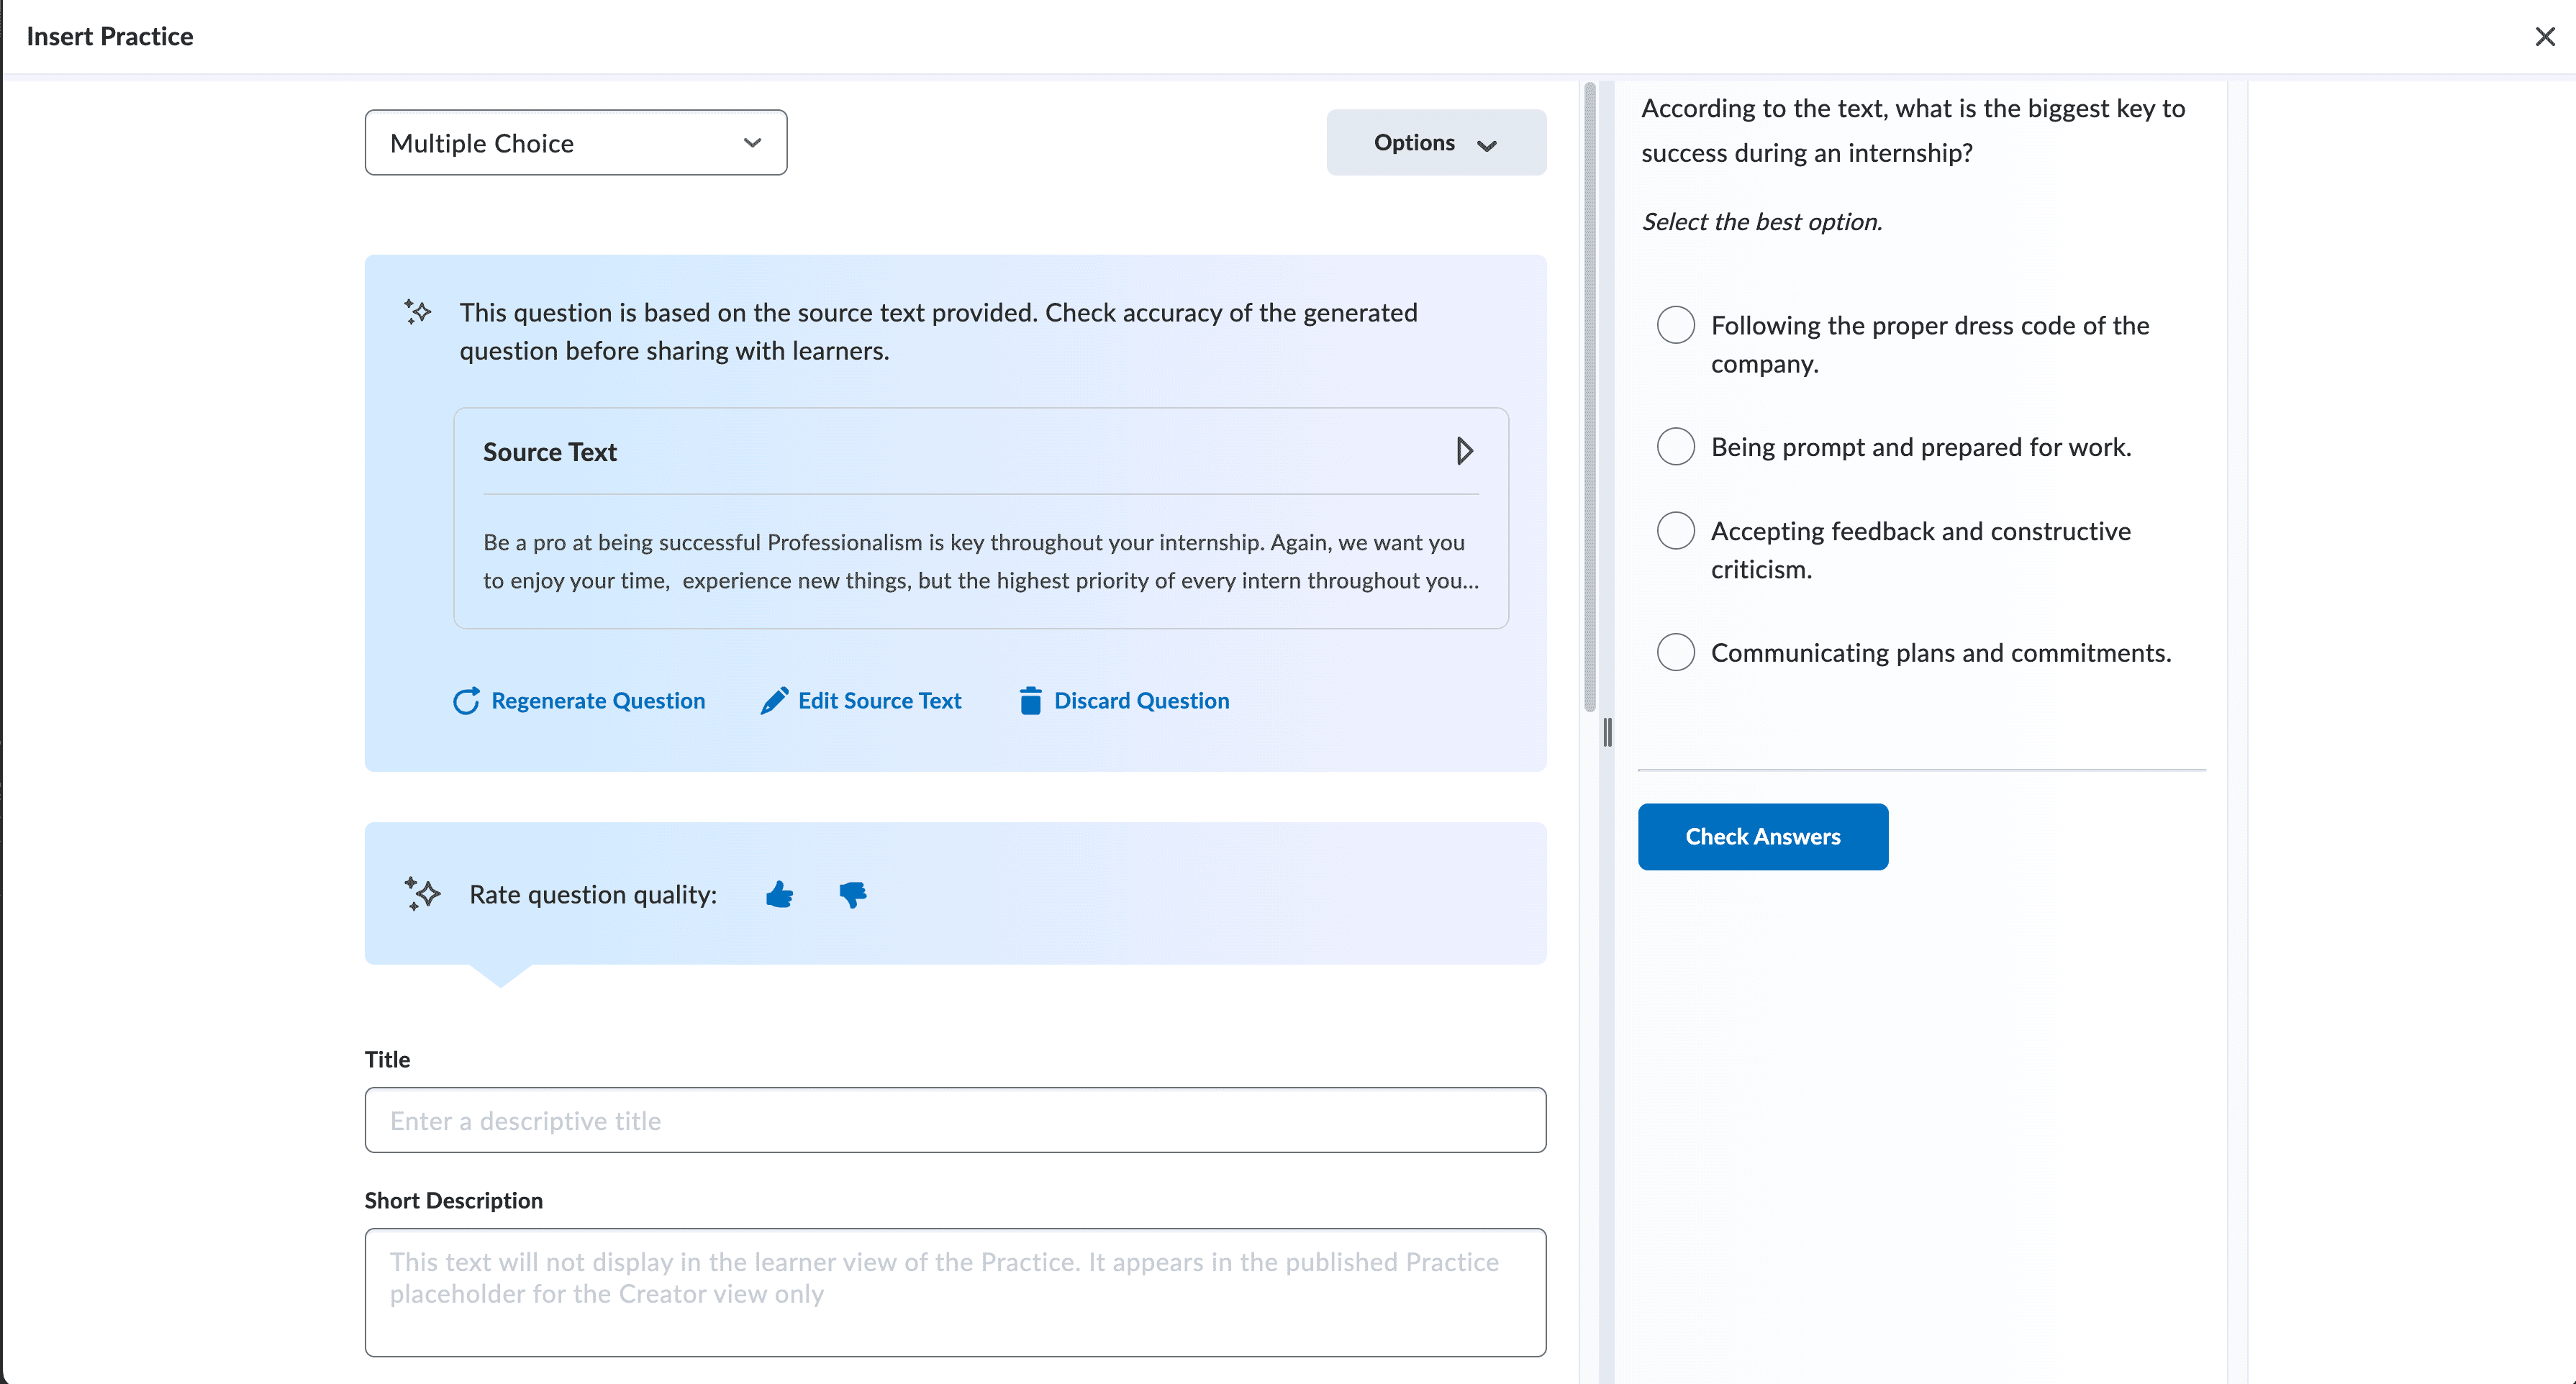The height and width of the screenshot is (1384, 2576).
Task: Select being prompt and prepared answer
Action: pyautogui.click(x=1675, y=446)
